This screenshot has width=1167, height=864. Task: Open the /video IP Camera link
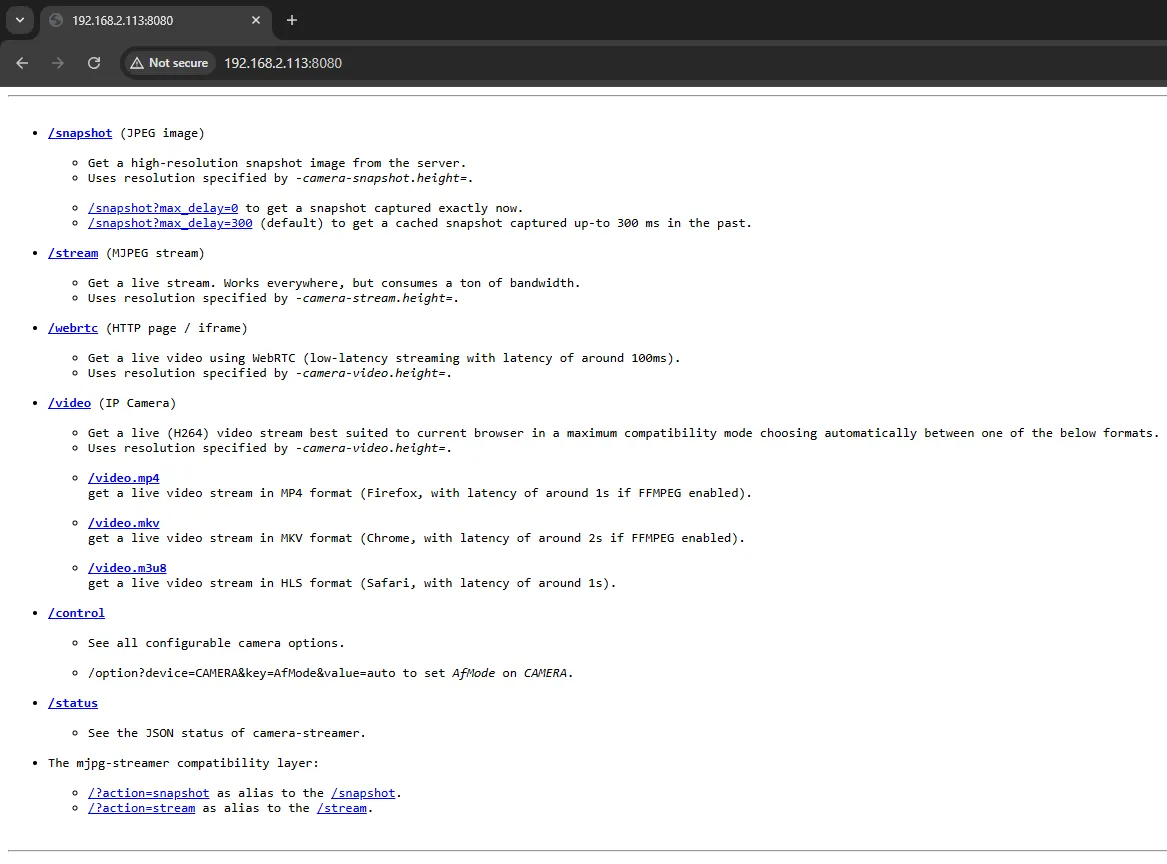(69, 403)
